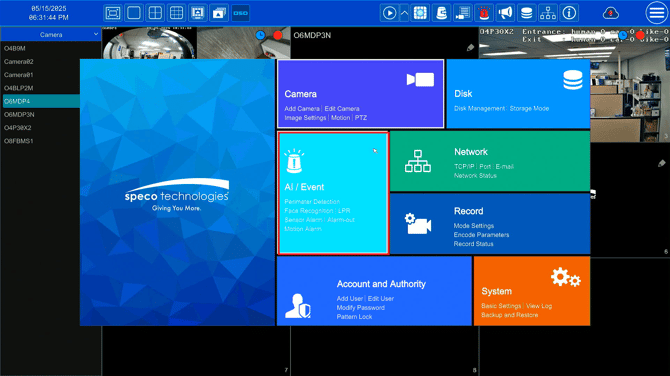This screenshot has height=376, width=670.
Task: Open the Account and Authority tile
Action: click(x=374, y=291)
